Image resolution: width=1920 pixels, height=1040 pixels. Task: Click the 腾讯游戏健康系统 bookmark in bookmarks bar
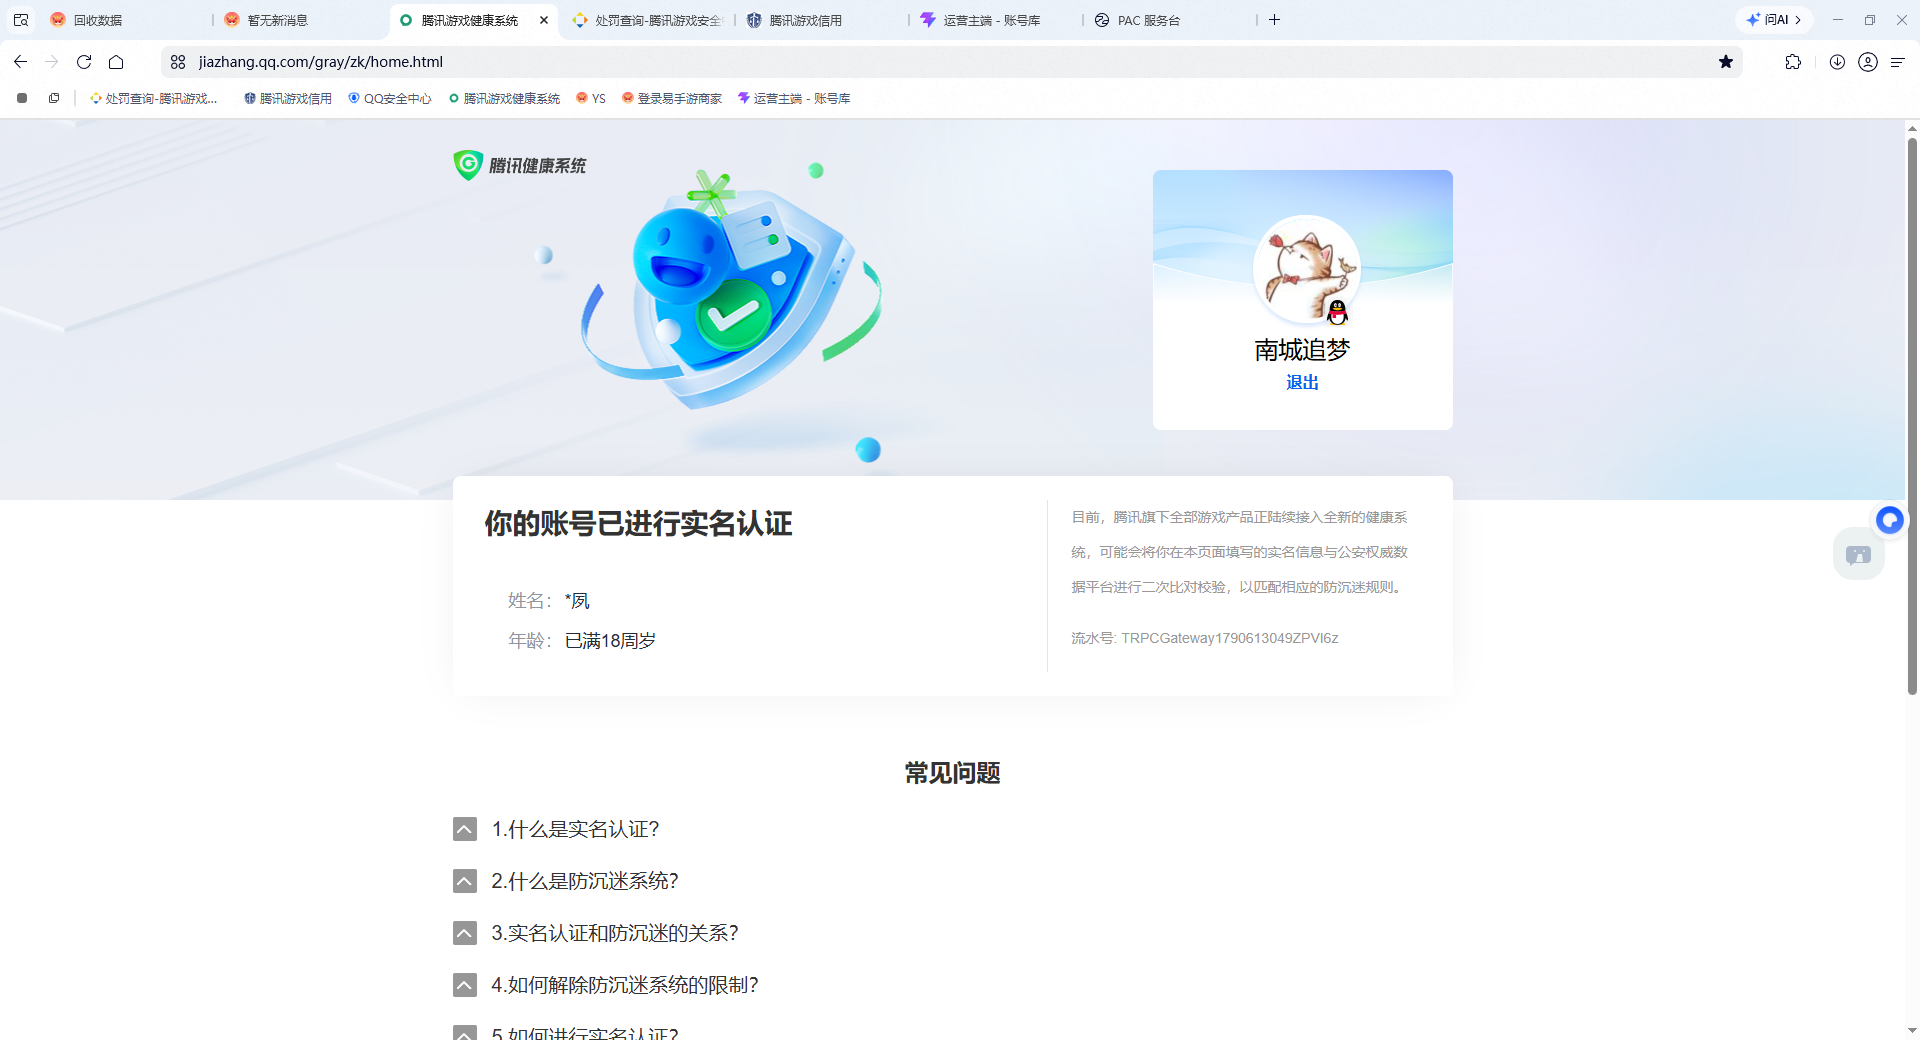(504, 98)
